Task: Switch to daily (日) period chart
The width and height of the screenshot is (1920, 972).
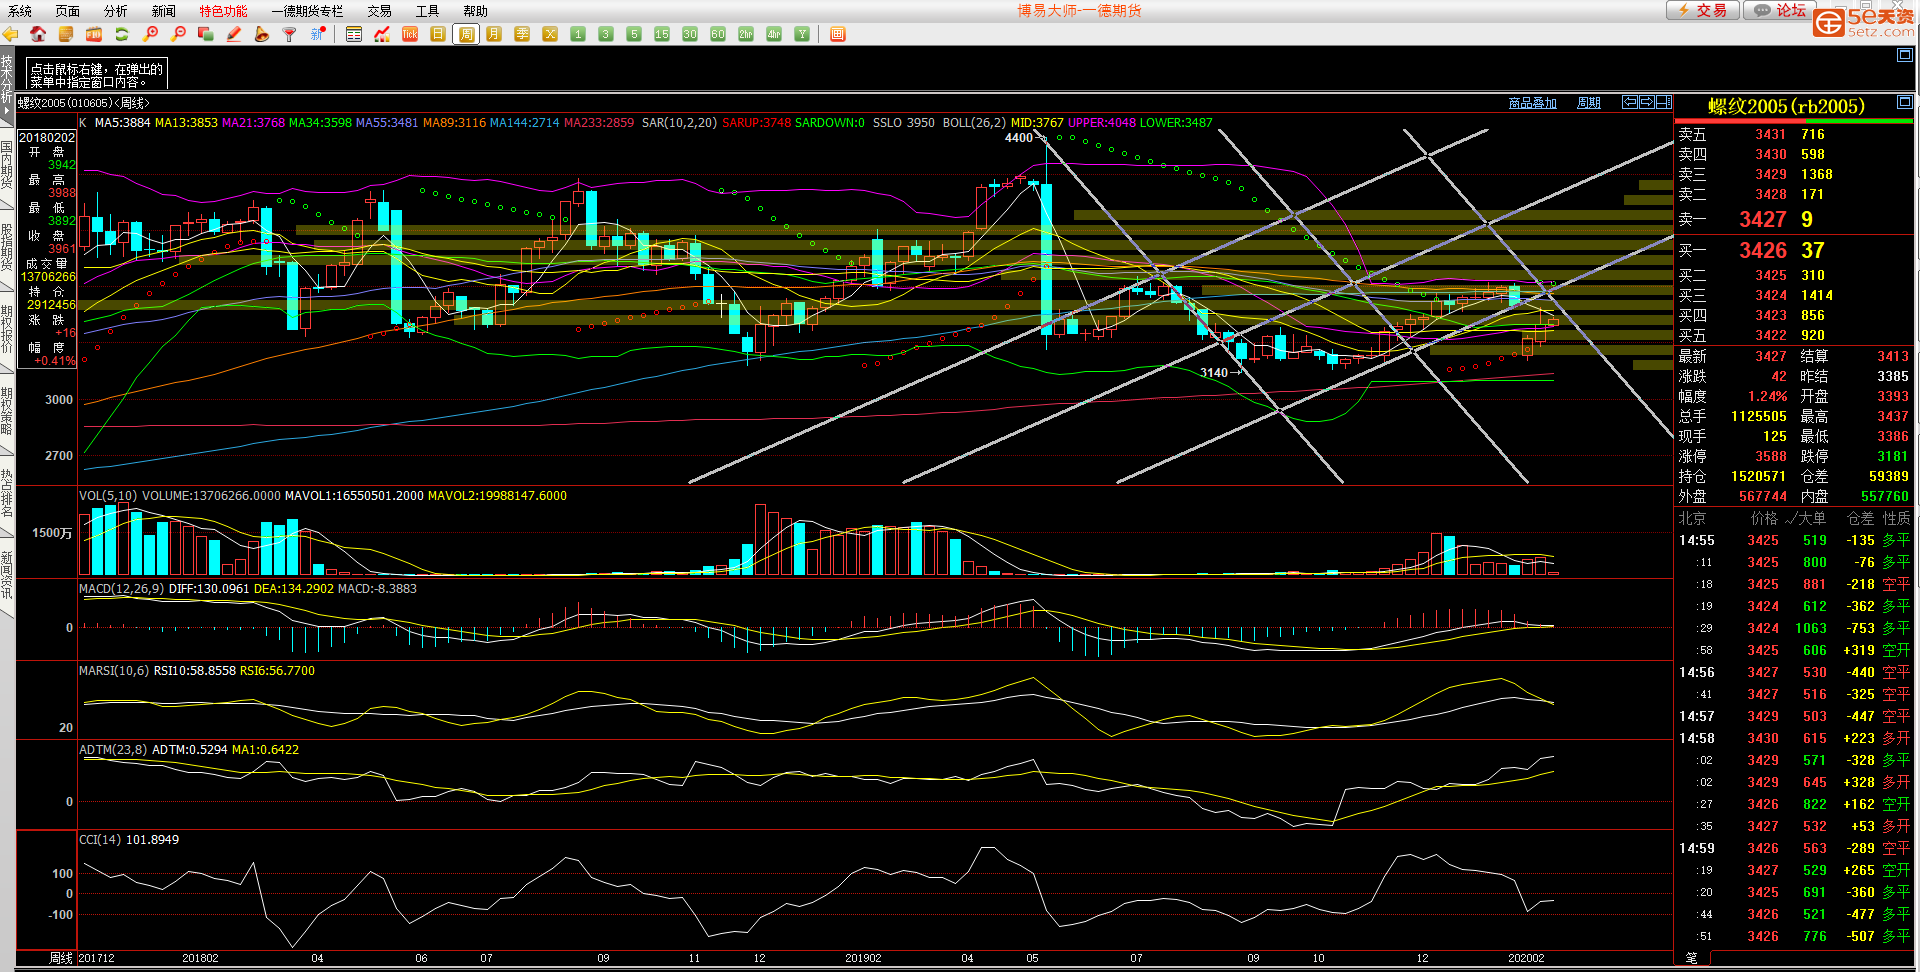Action: click(437, 34)
